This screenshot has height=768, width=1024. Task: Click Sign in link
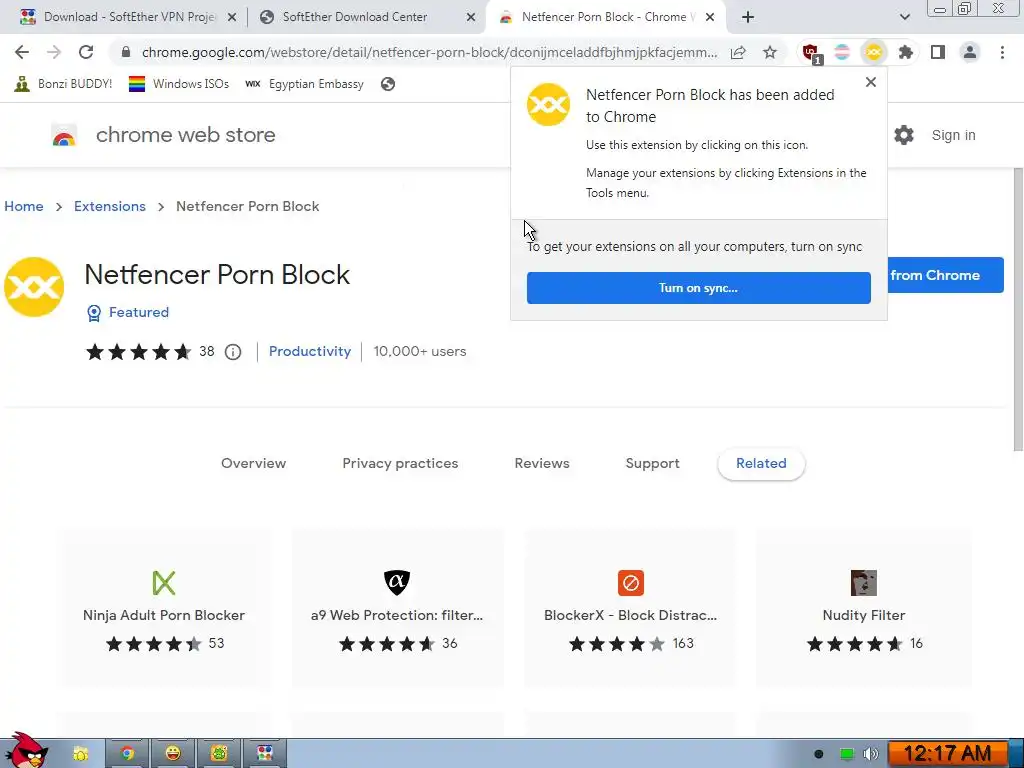953,135
